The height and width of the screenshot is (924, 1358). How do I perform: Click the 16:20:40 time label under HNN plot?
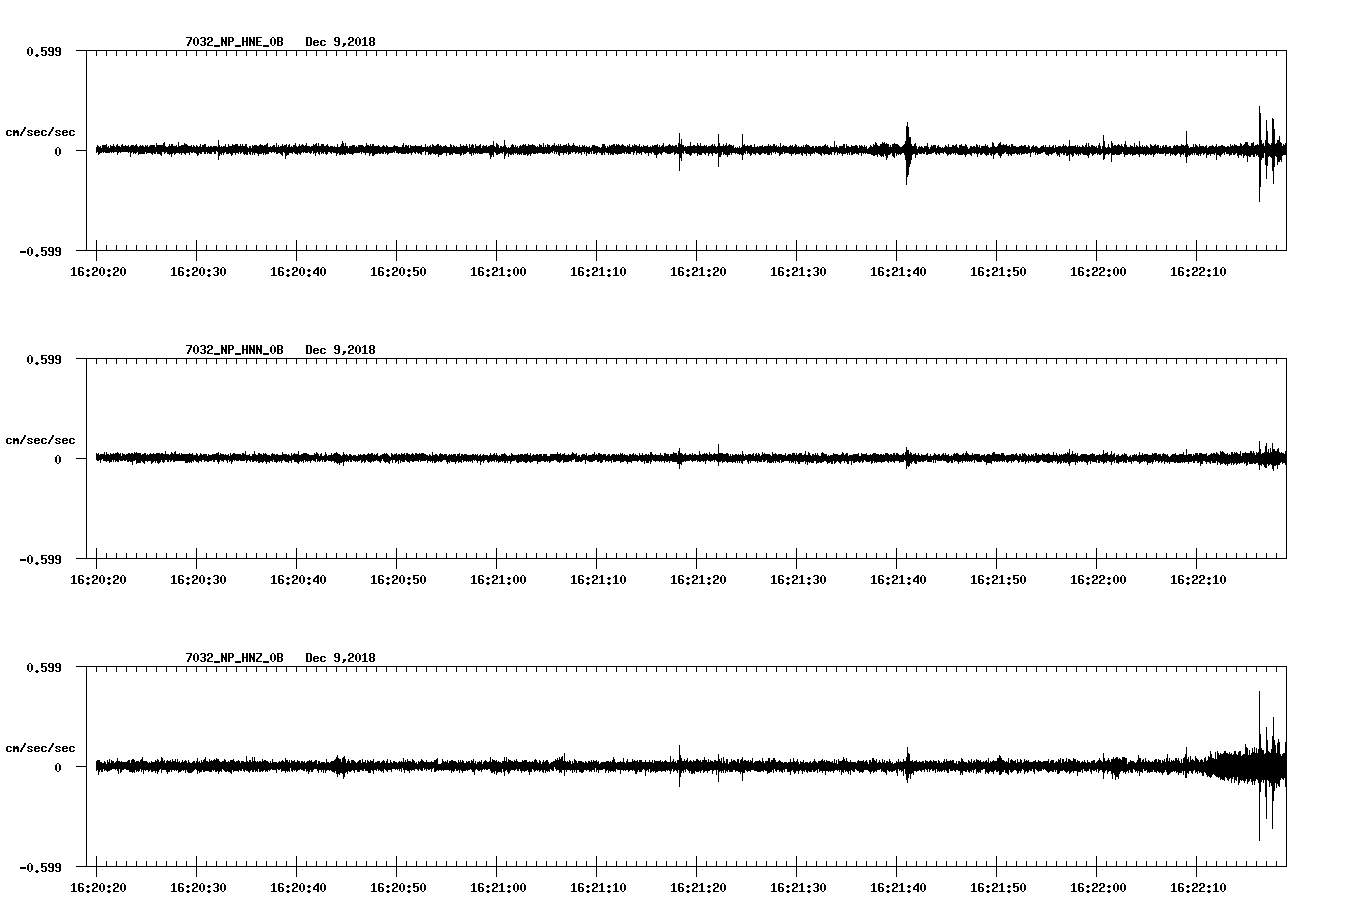pos(298,580)
